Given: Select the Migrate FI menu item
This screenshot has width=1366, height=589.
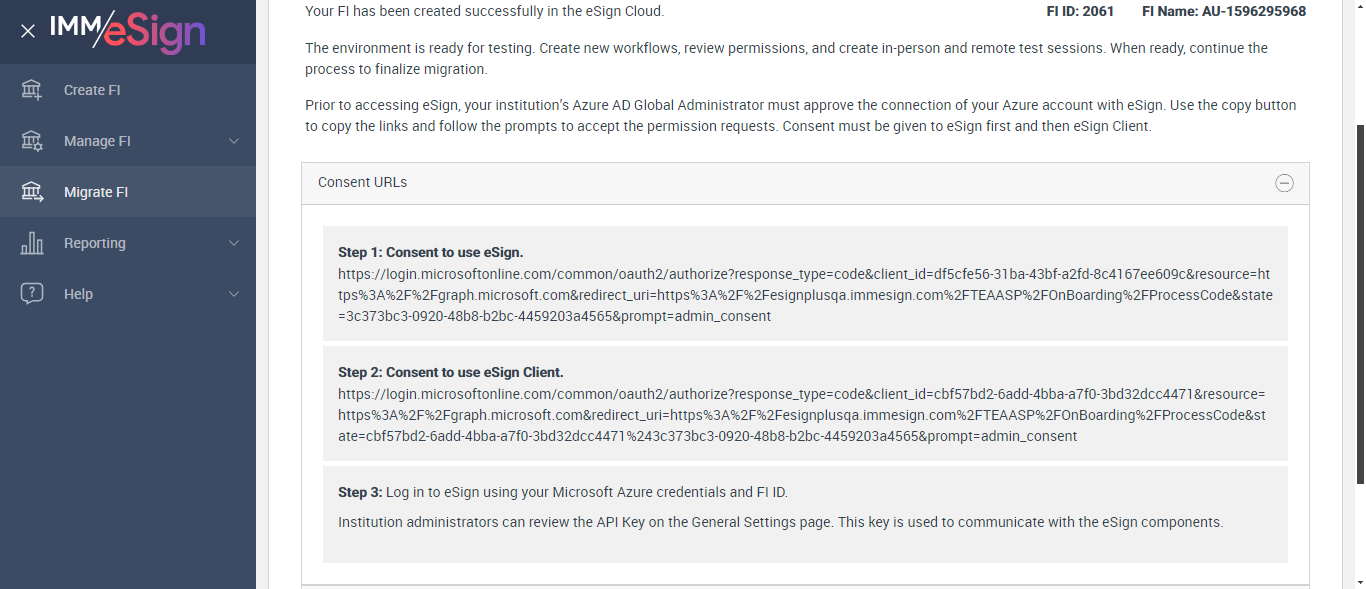Looking at the screenshot, I should (x=96, y=192).
